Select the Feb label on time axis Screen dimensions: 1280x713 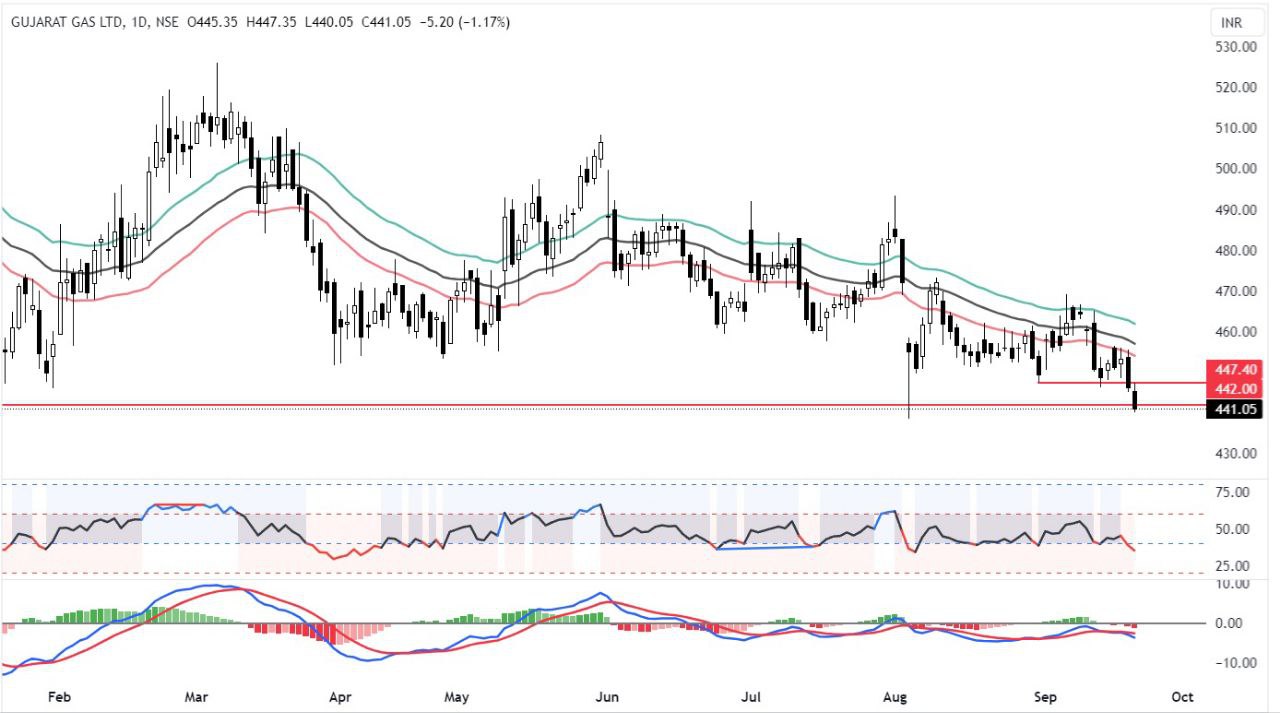pyautogui.click(x=59, y=696)
